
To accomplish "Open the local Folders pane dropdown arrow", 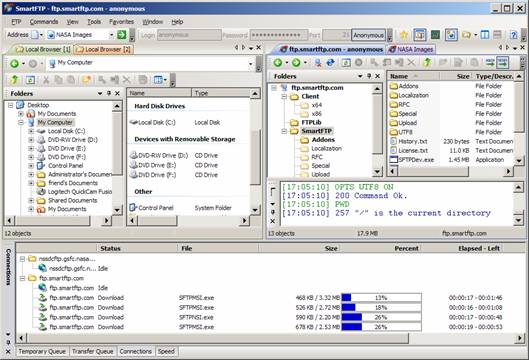I will pos(100,93).
